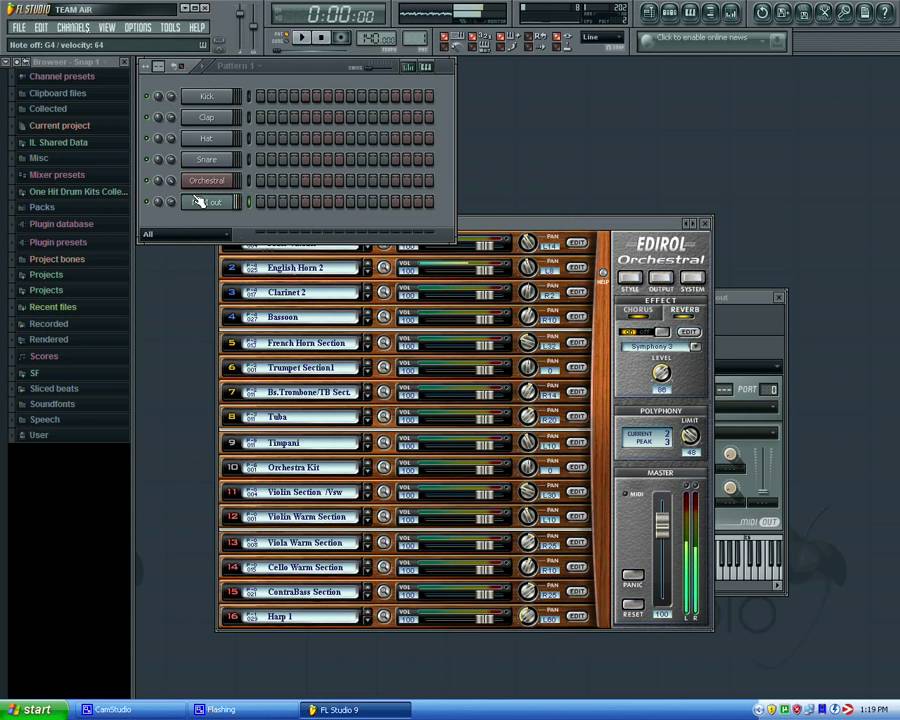Start playback with the play button
Screen dimensions: 900x720
coord(302,38)
